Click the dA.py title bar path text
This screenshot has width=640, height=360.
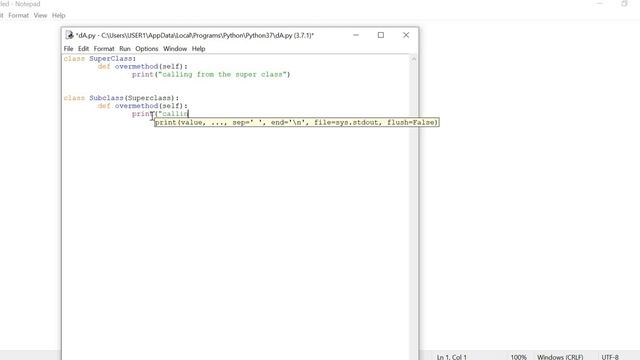tap(195, 36)
